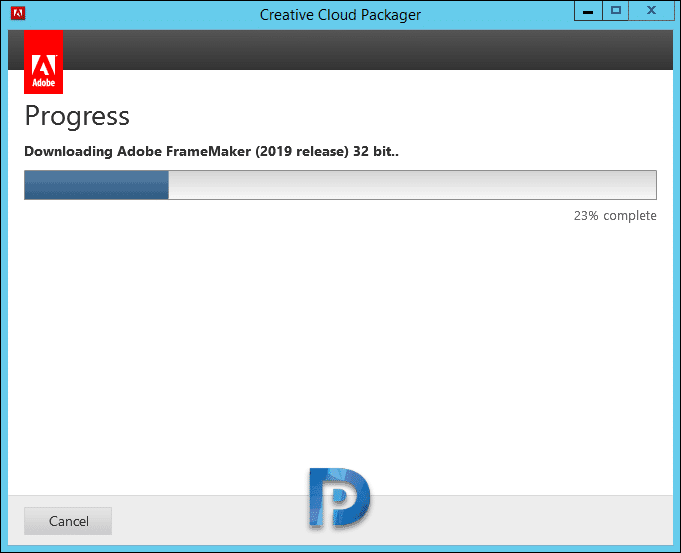Click the Downloading Adobe FrameMaker status text
Viewport: 681px width, 553px height.
[x=212, y=151]
